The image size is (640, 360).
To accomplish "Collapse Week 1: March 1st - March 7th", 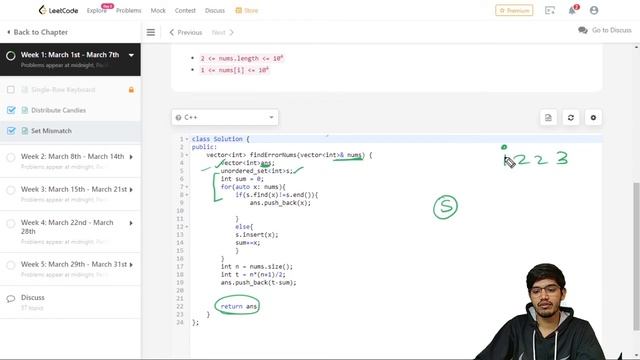I will tap(131, 55).
